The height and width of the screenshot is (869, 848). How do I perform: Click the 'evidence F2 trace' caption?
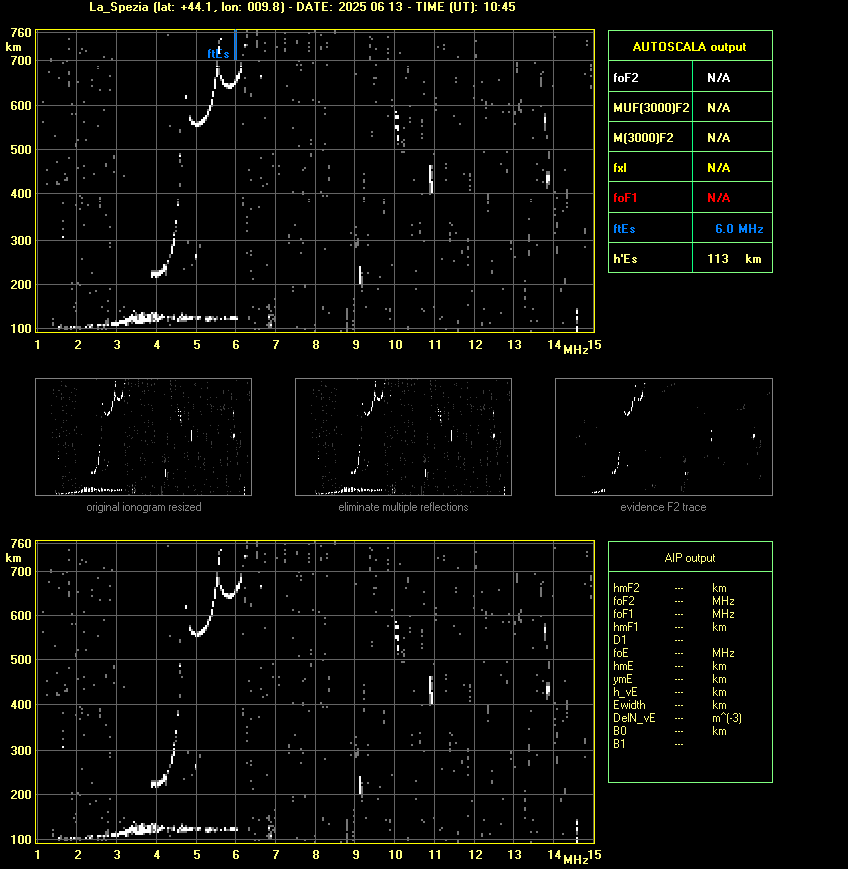(x=663, y=507)
